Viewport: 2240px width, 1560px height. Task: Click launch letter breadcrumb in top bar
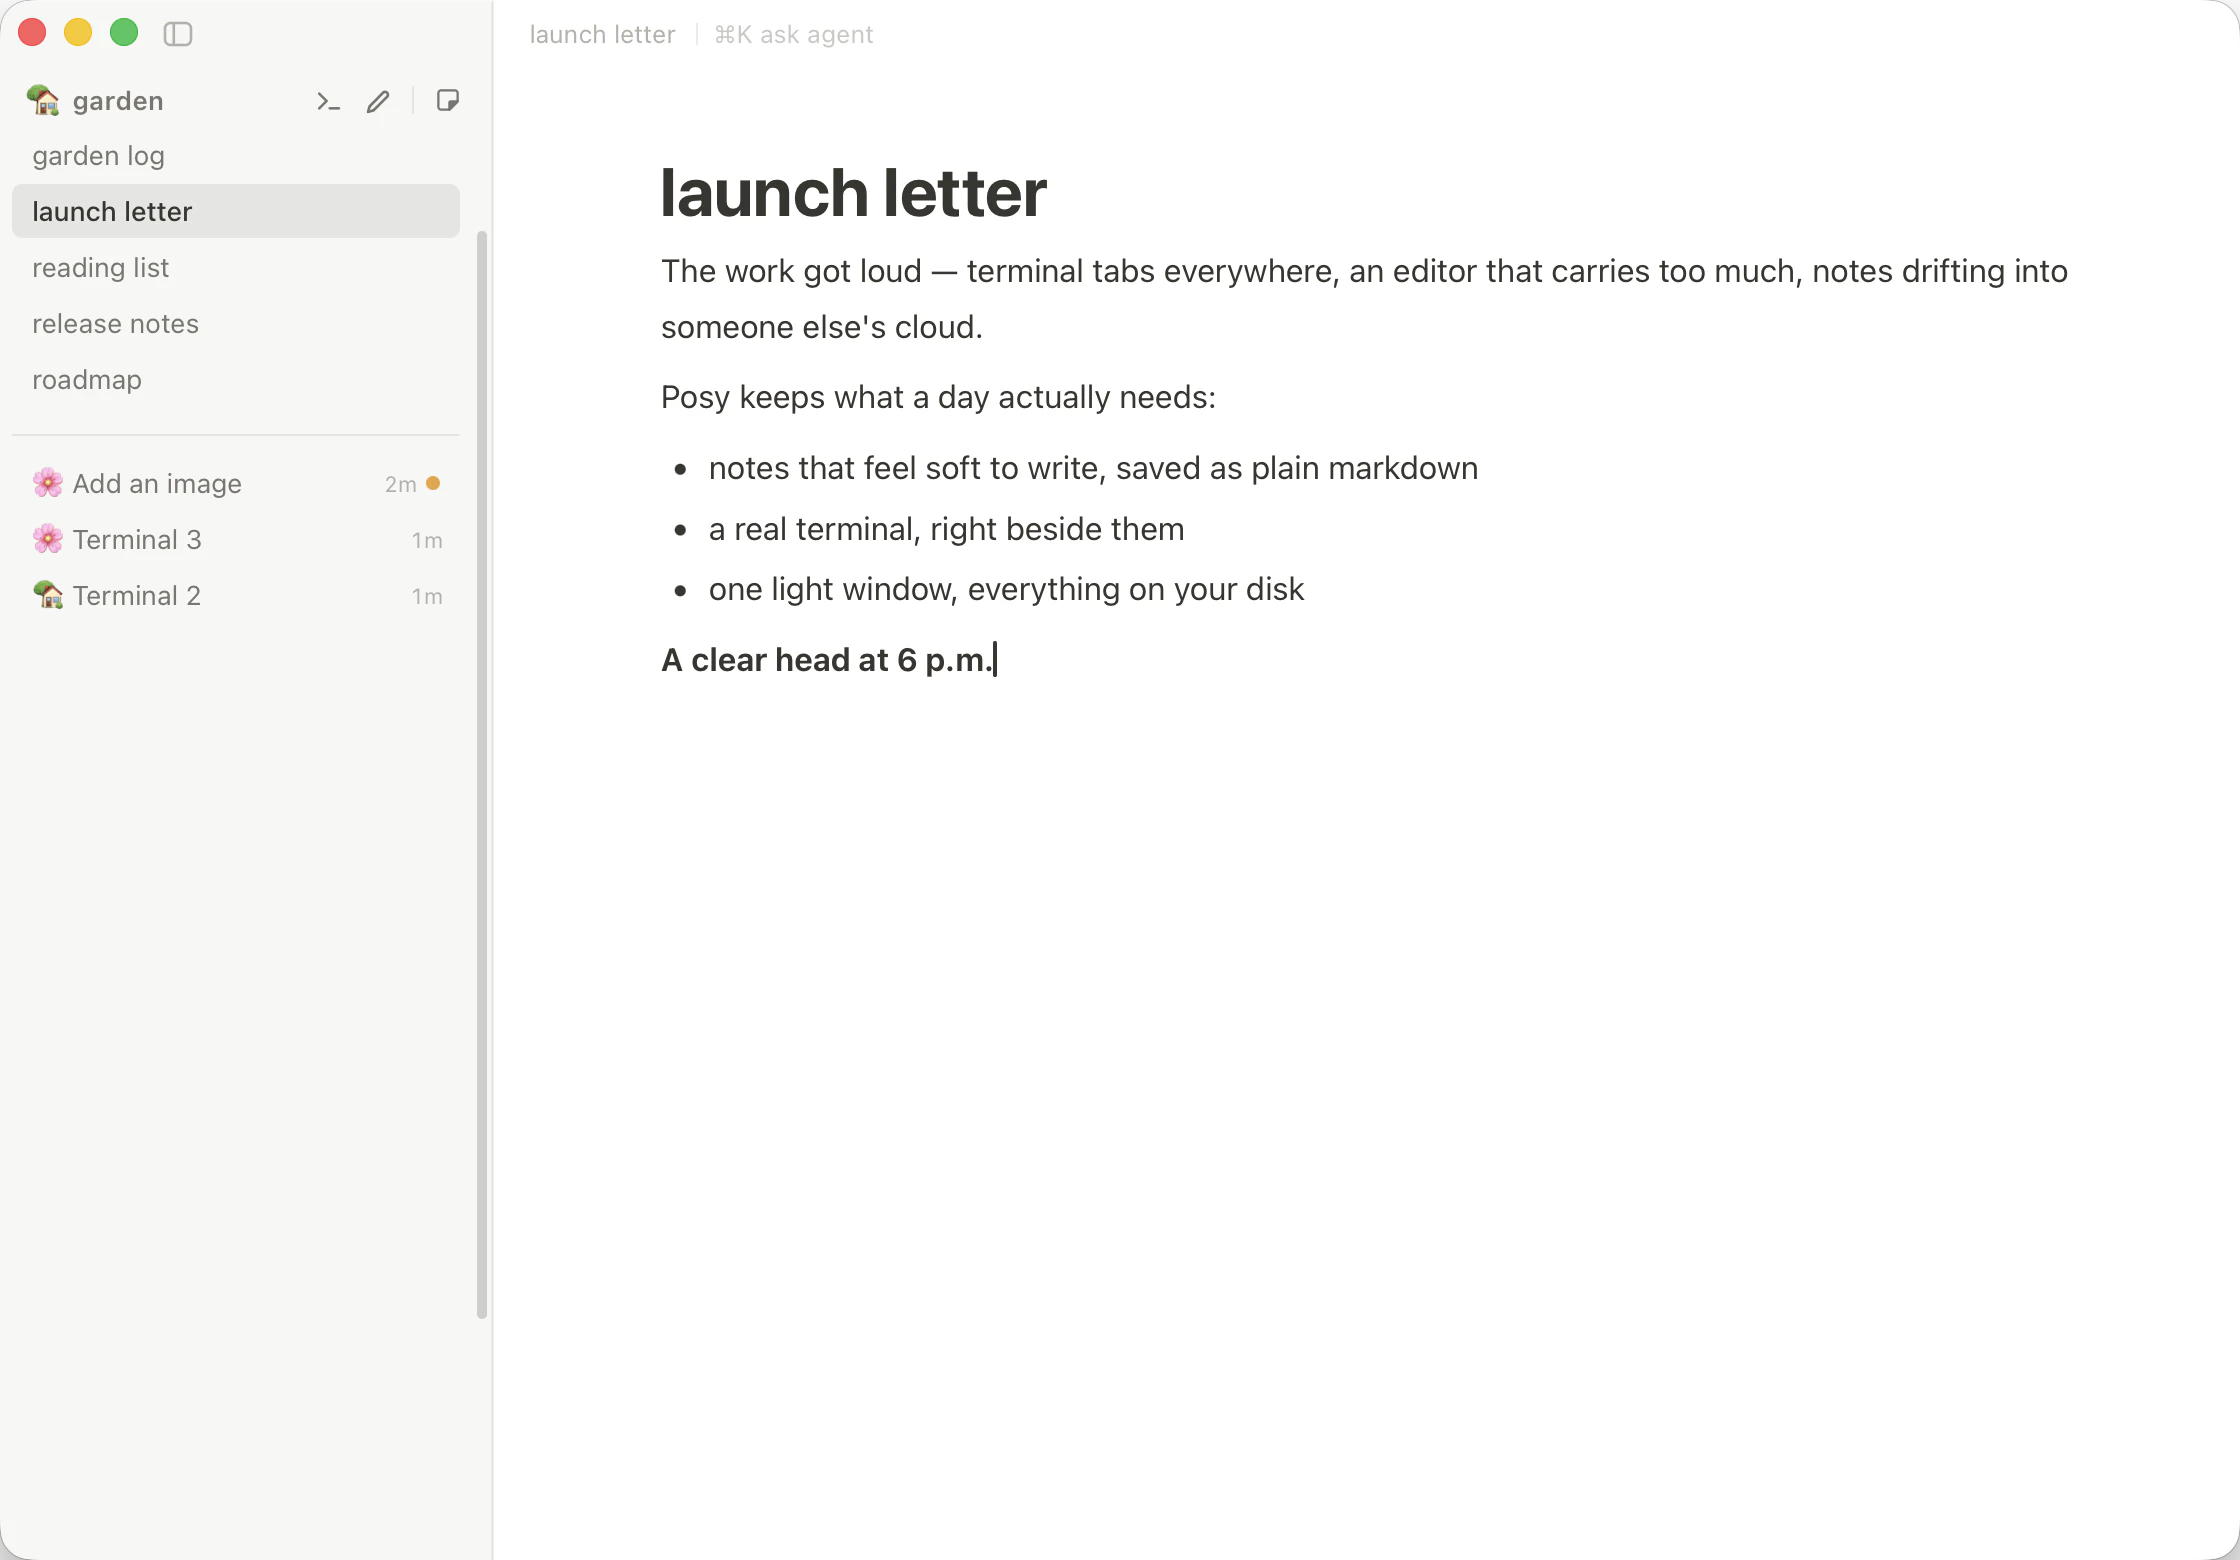coord(602,35)
